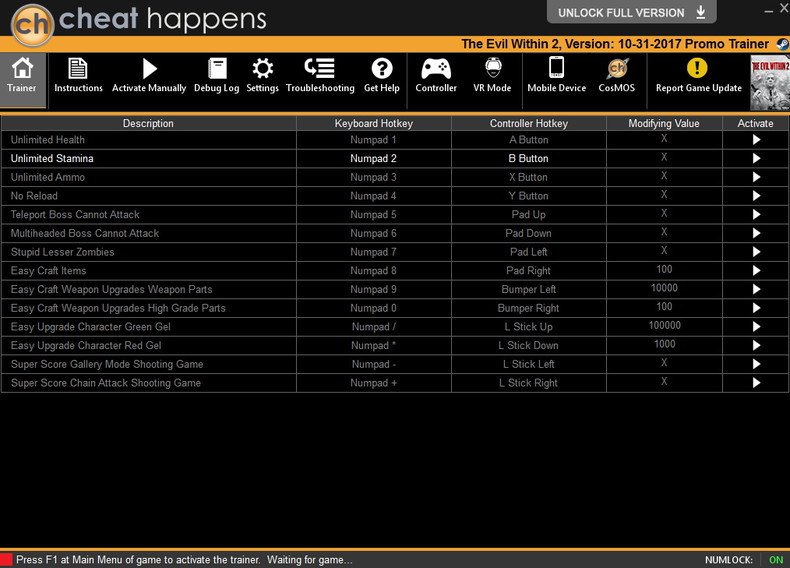Activate Super Score Gallery Mode cheat

pyautogui.click(x=756, y=364)
